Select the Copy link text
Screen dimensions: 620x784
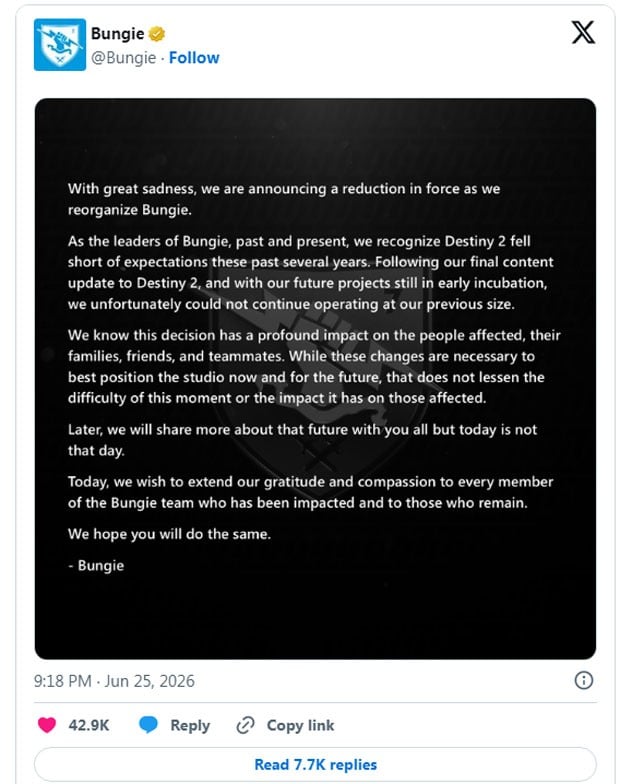[x=300, y=725]
